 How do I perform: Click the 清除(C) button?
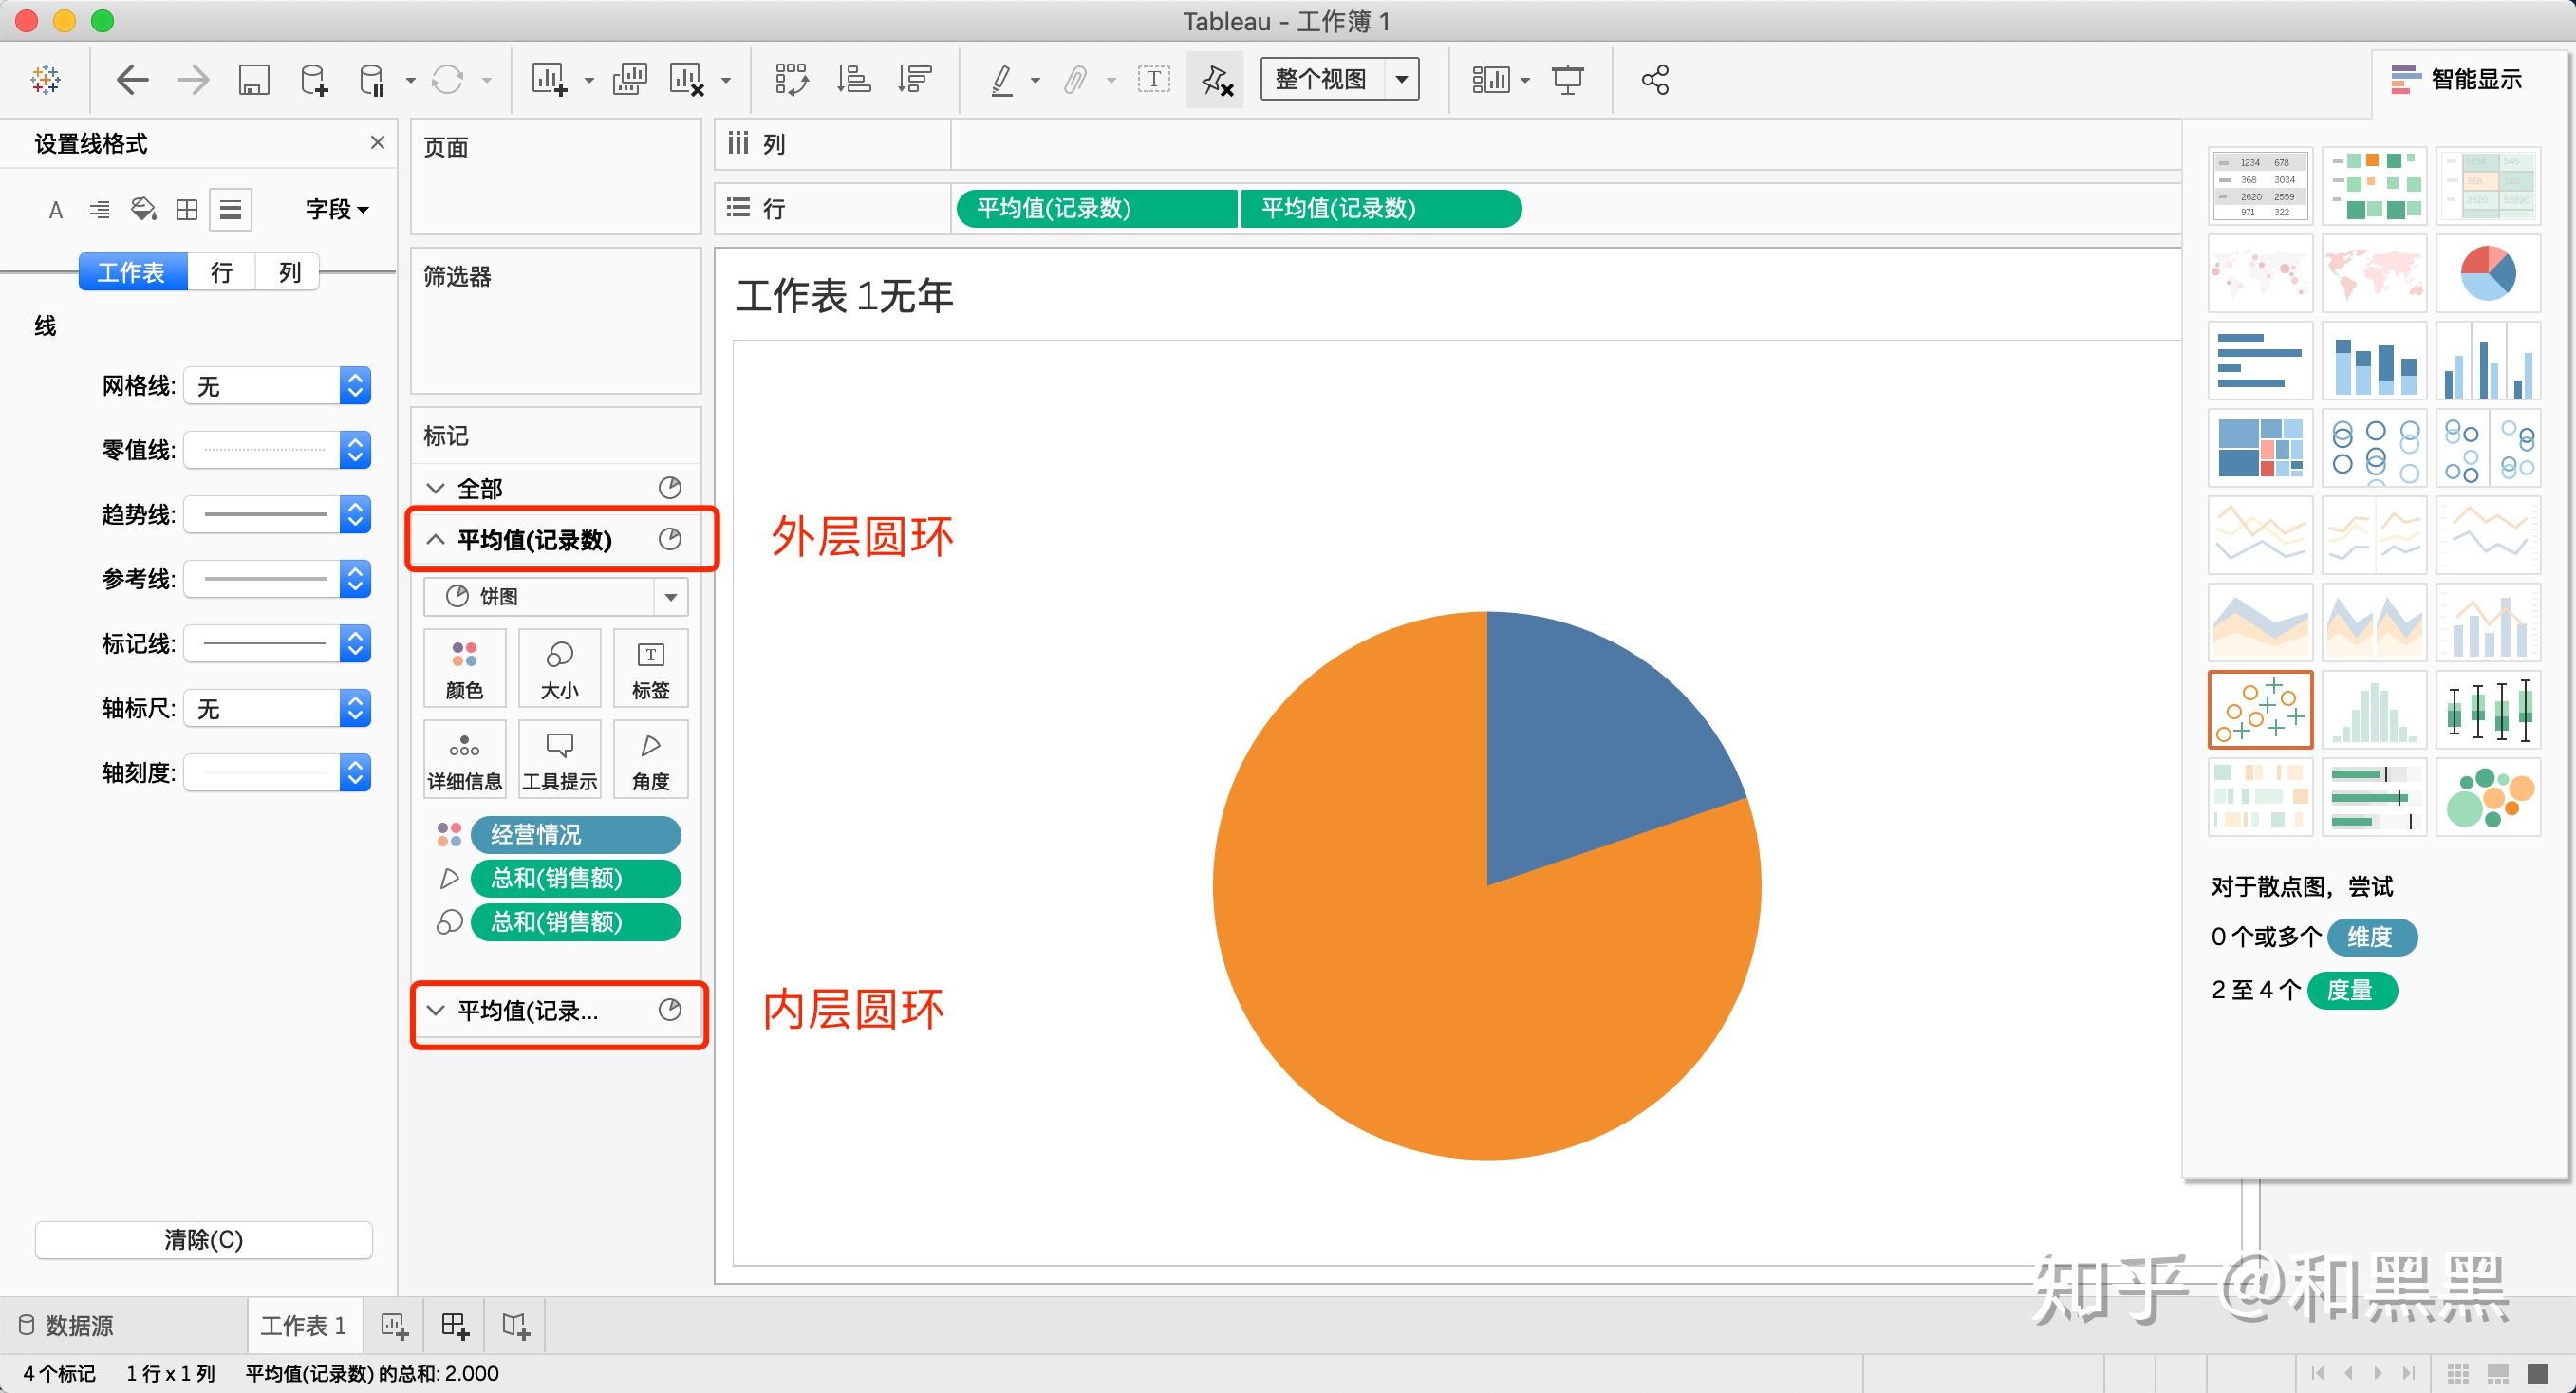(x=203, y=1239)
